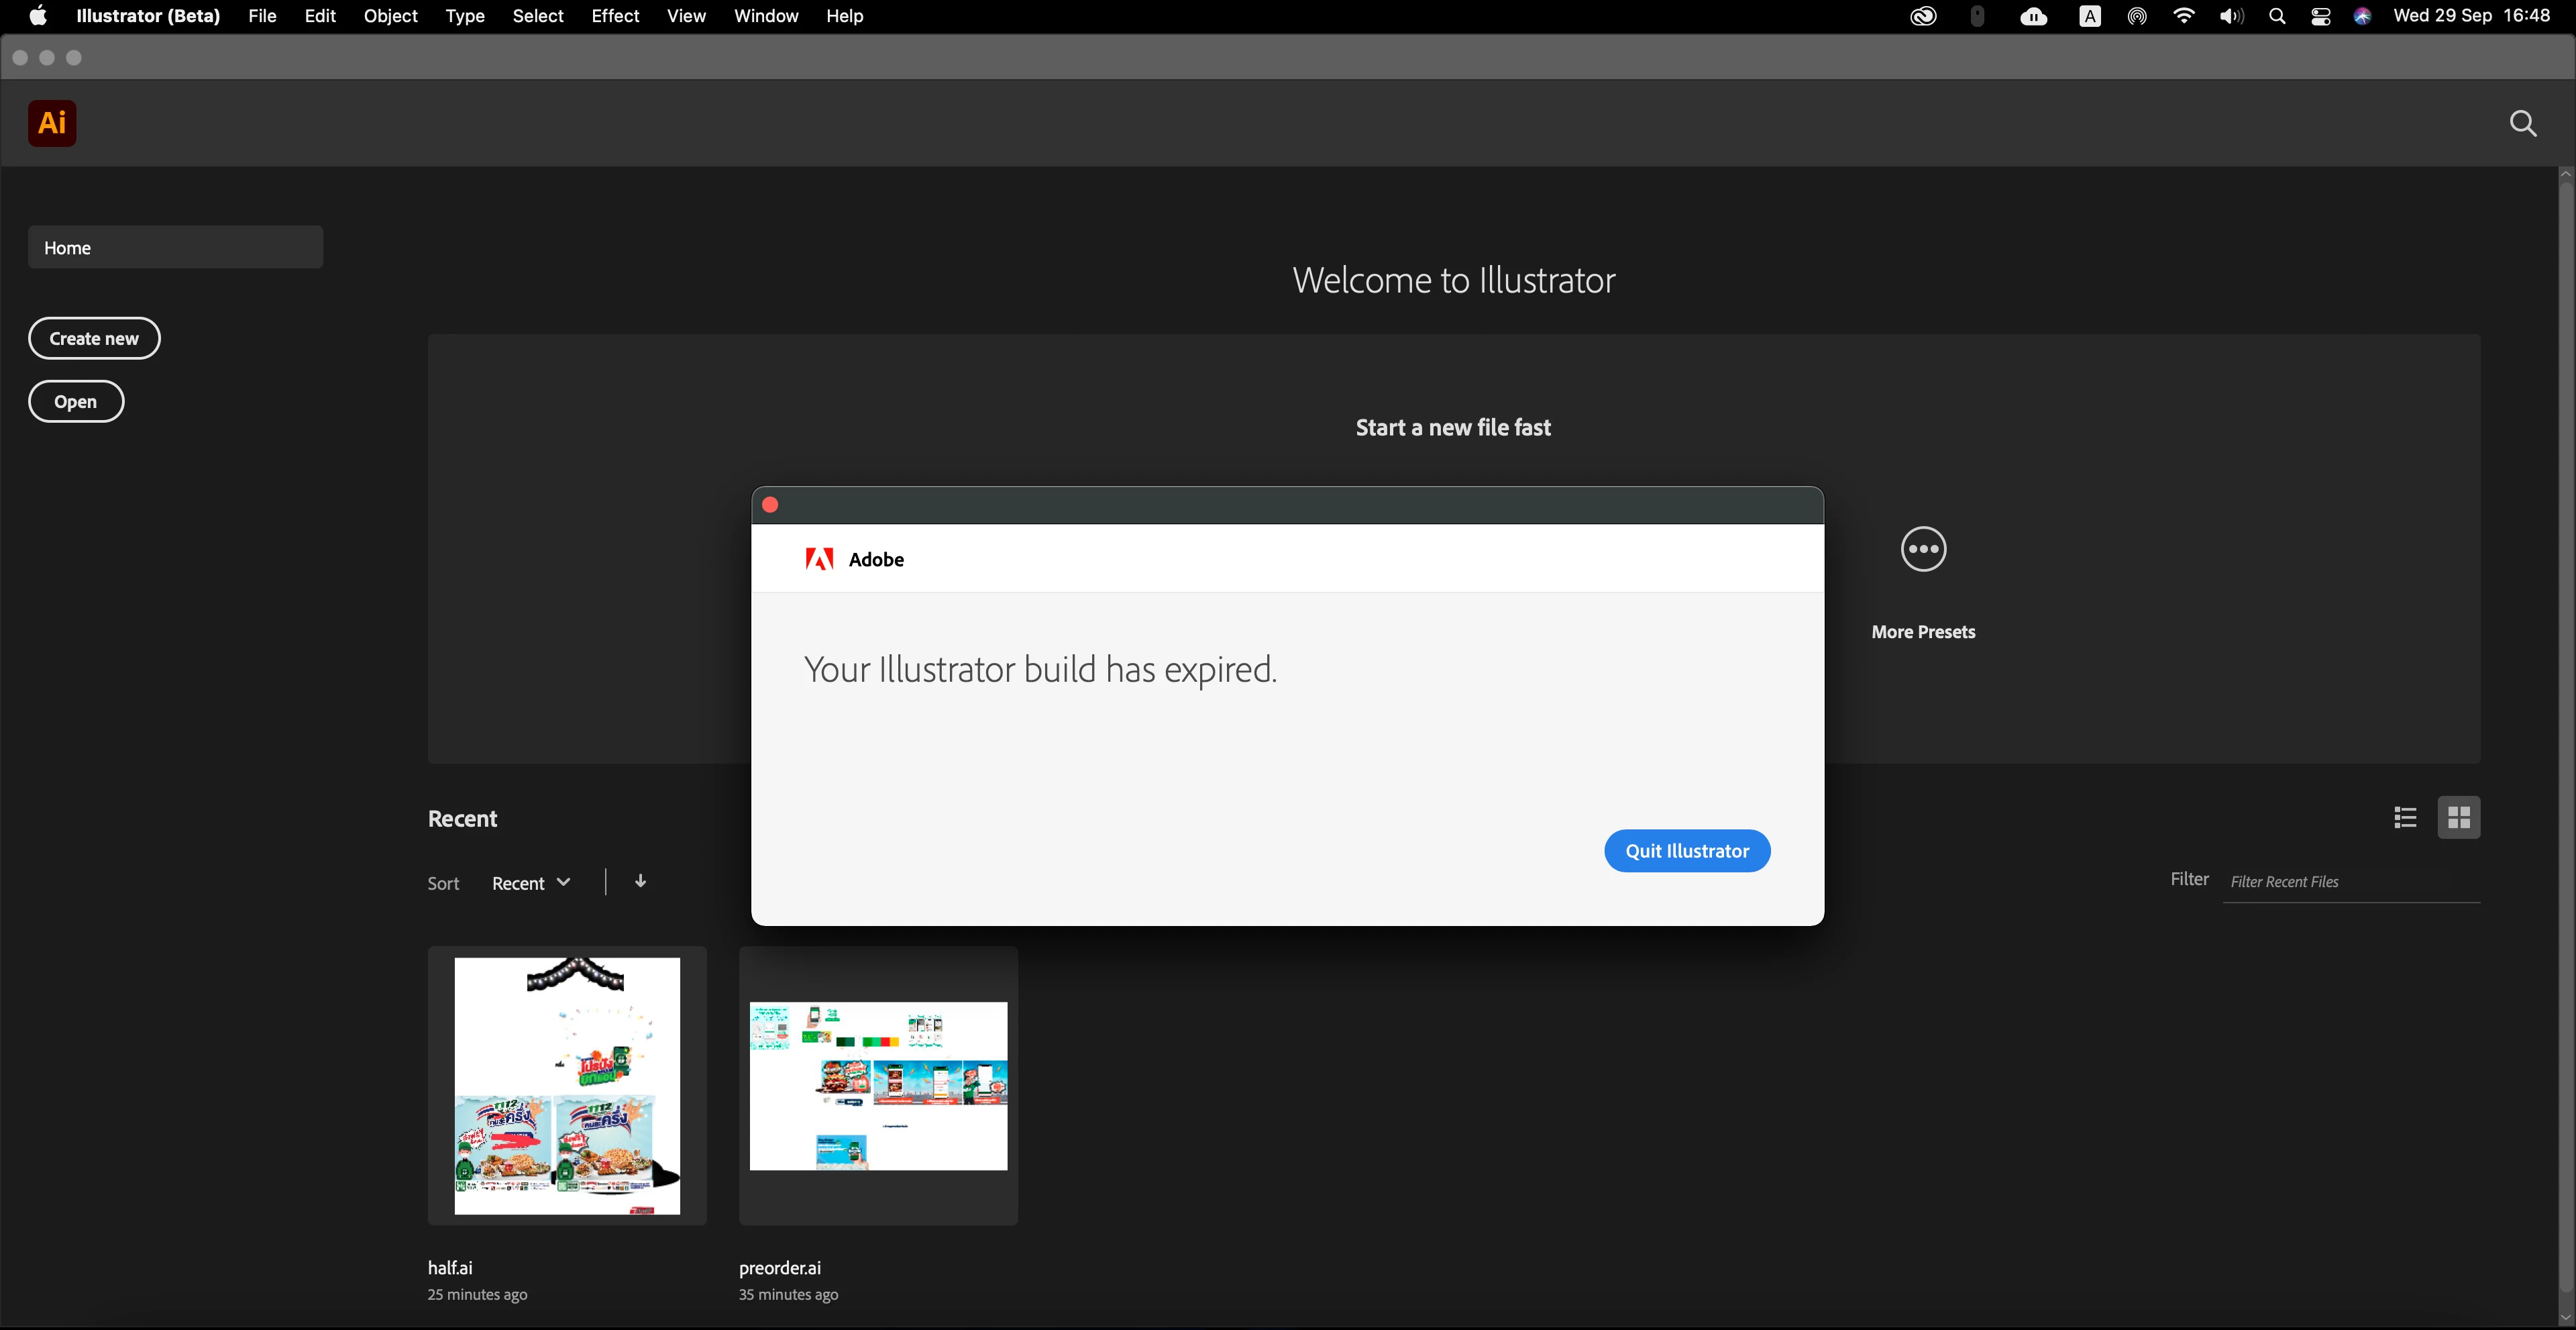Click the Quit Illustrator button

coord(1686,851)
